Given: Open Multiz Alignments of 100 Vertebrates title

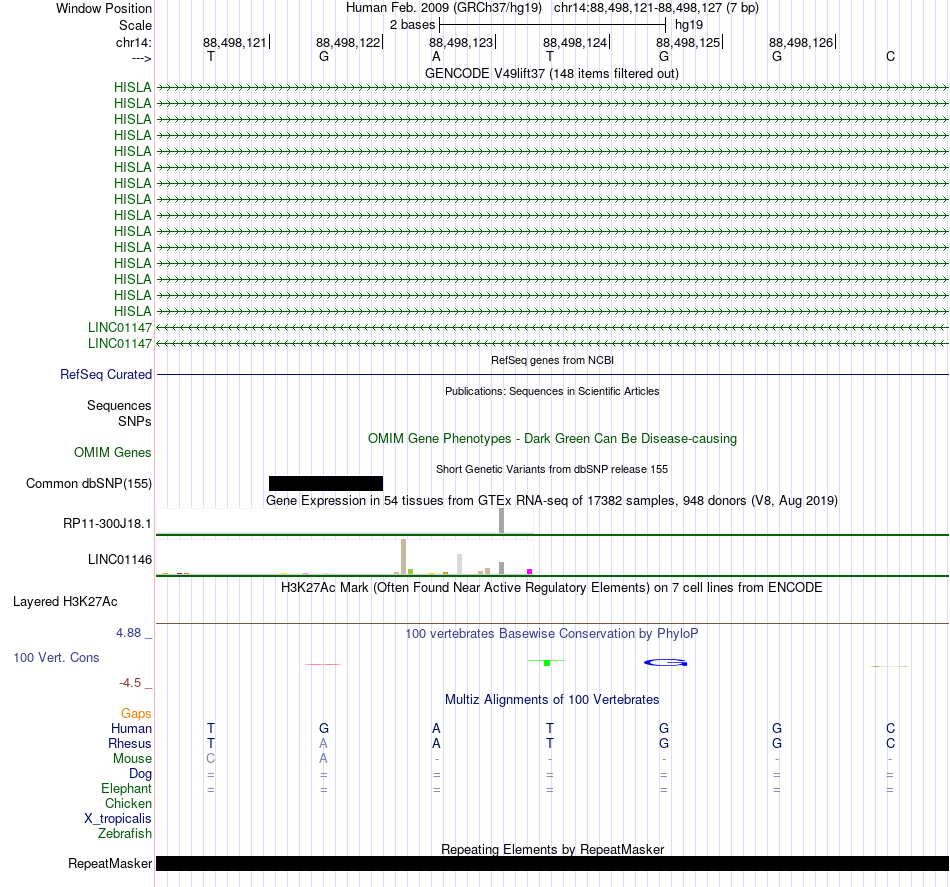Looking at the screenshot, I should click(552, 700).
